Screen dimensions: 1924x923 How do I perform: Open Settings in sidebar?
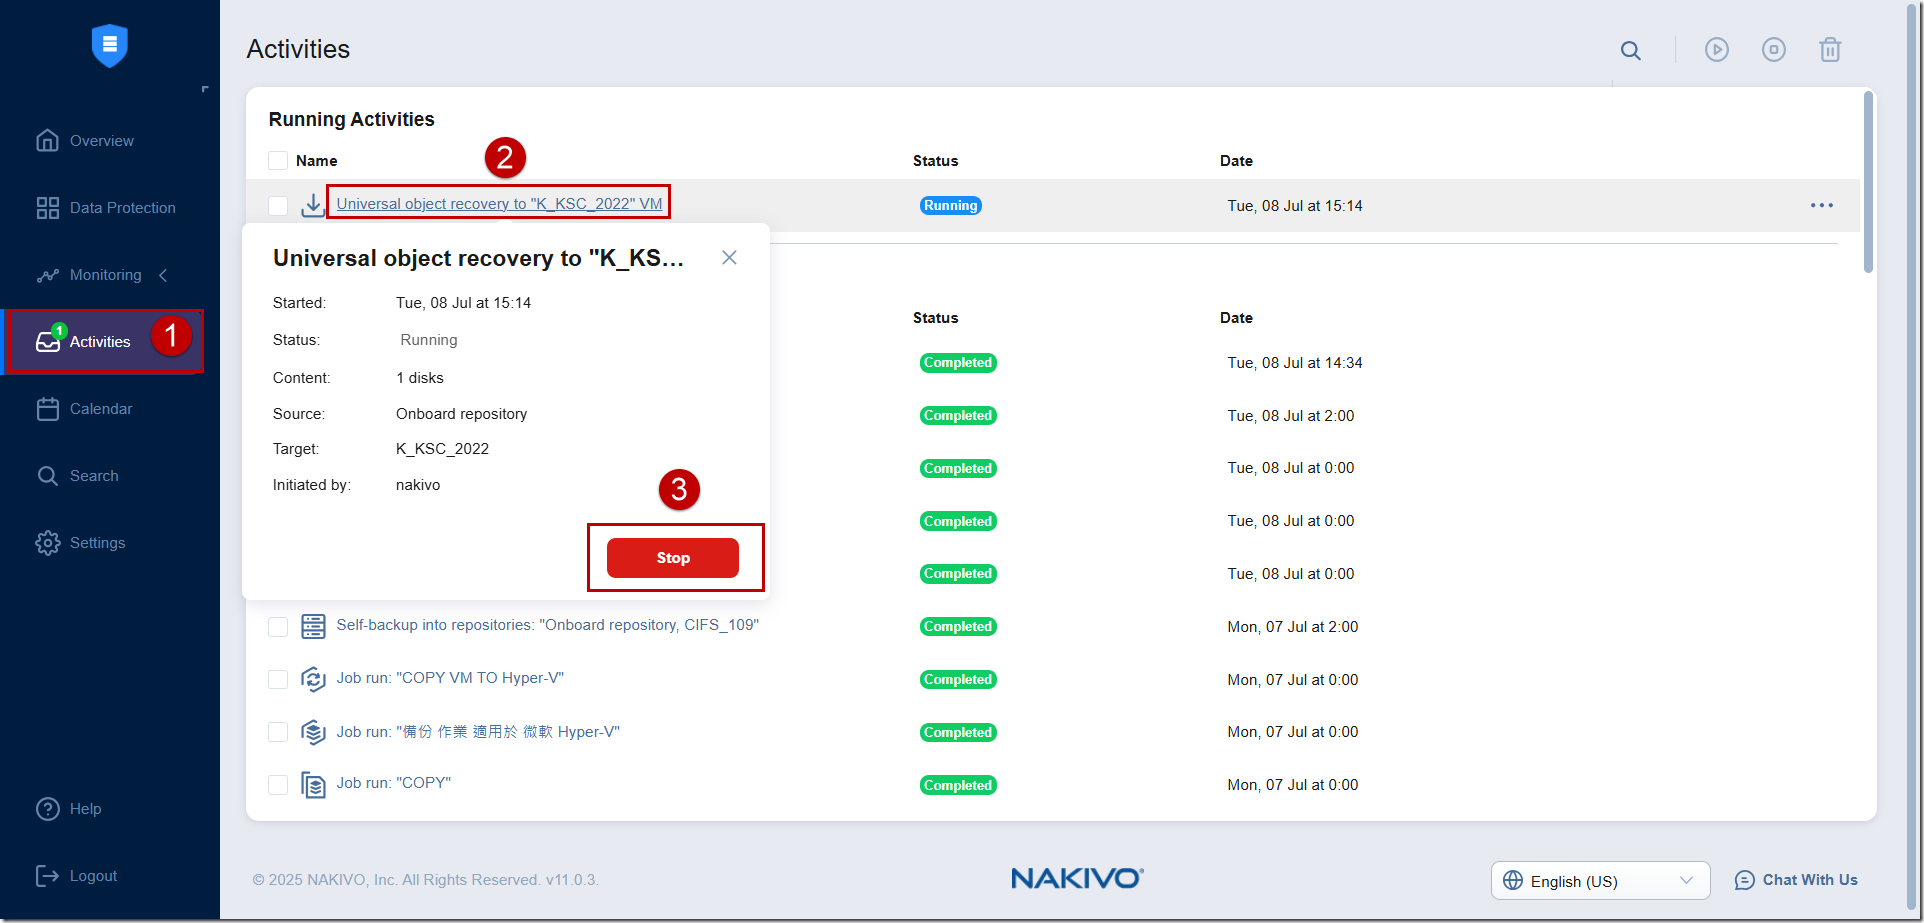coord(80,543)
